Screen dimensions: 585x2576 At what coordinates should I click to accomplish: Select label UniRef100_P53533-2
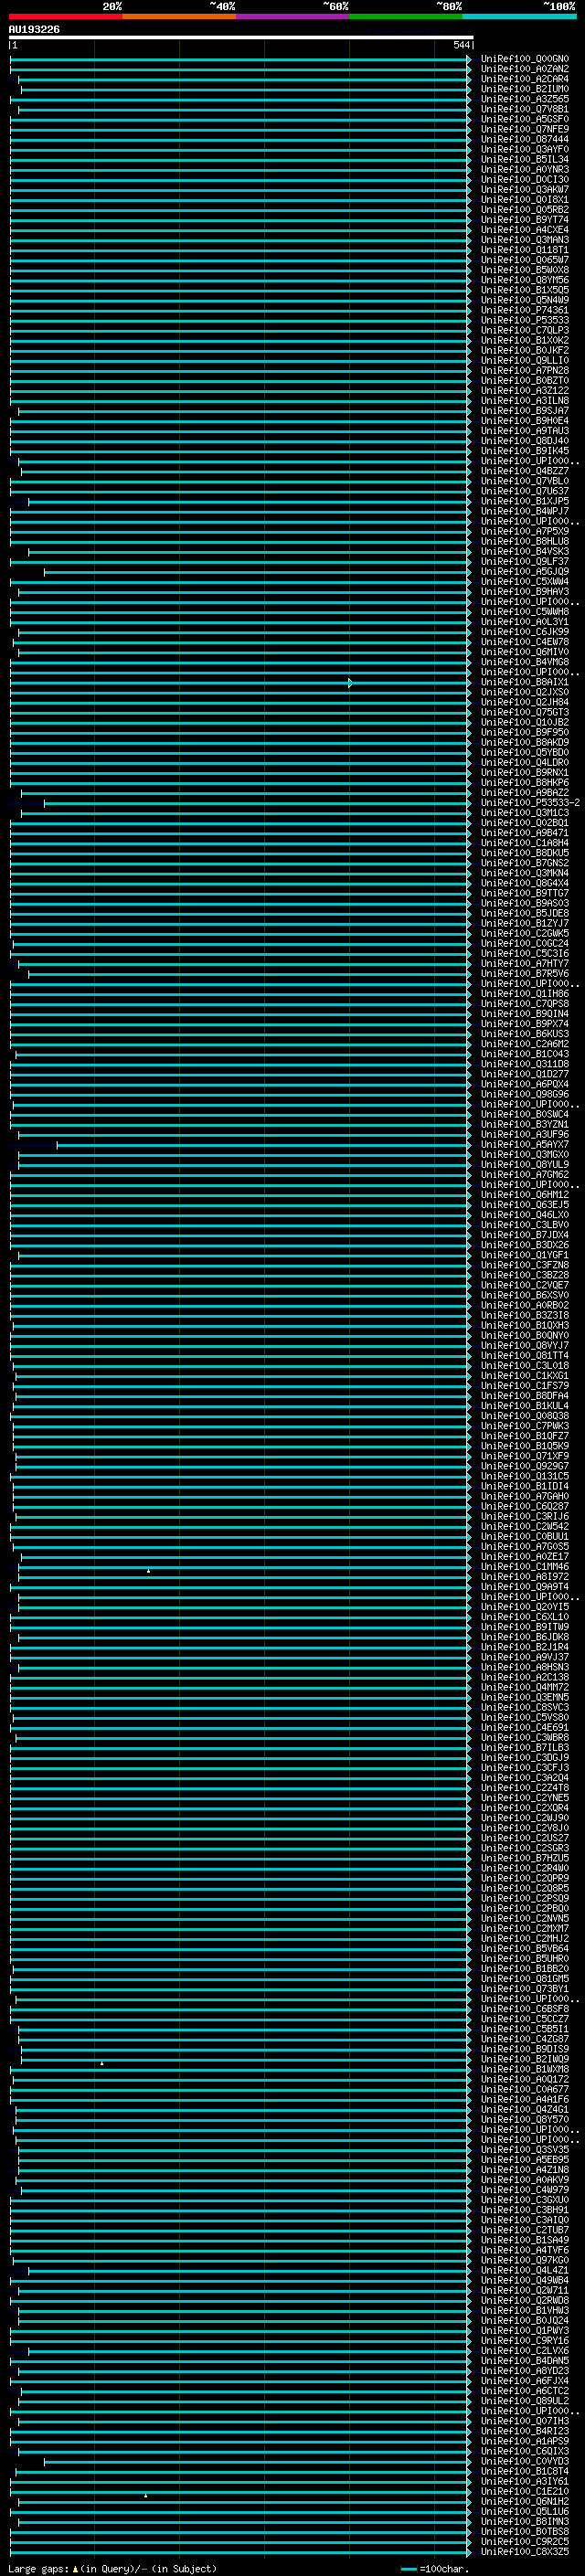click(530, 803)
